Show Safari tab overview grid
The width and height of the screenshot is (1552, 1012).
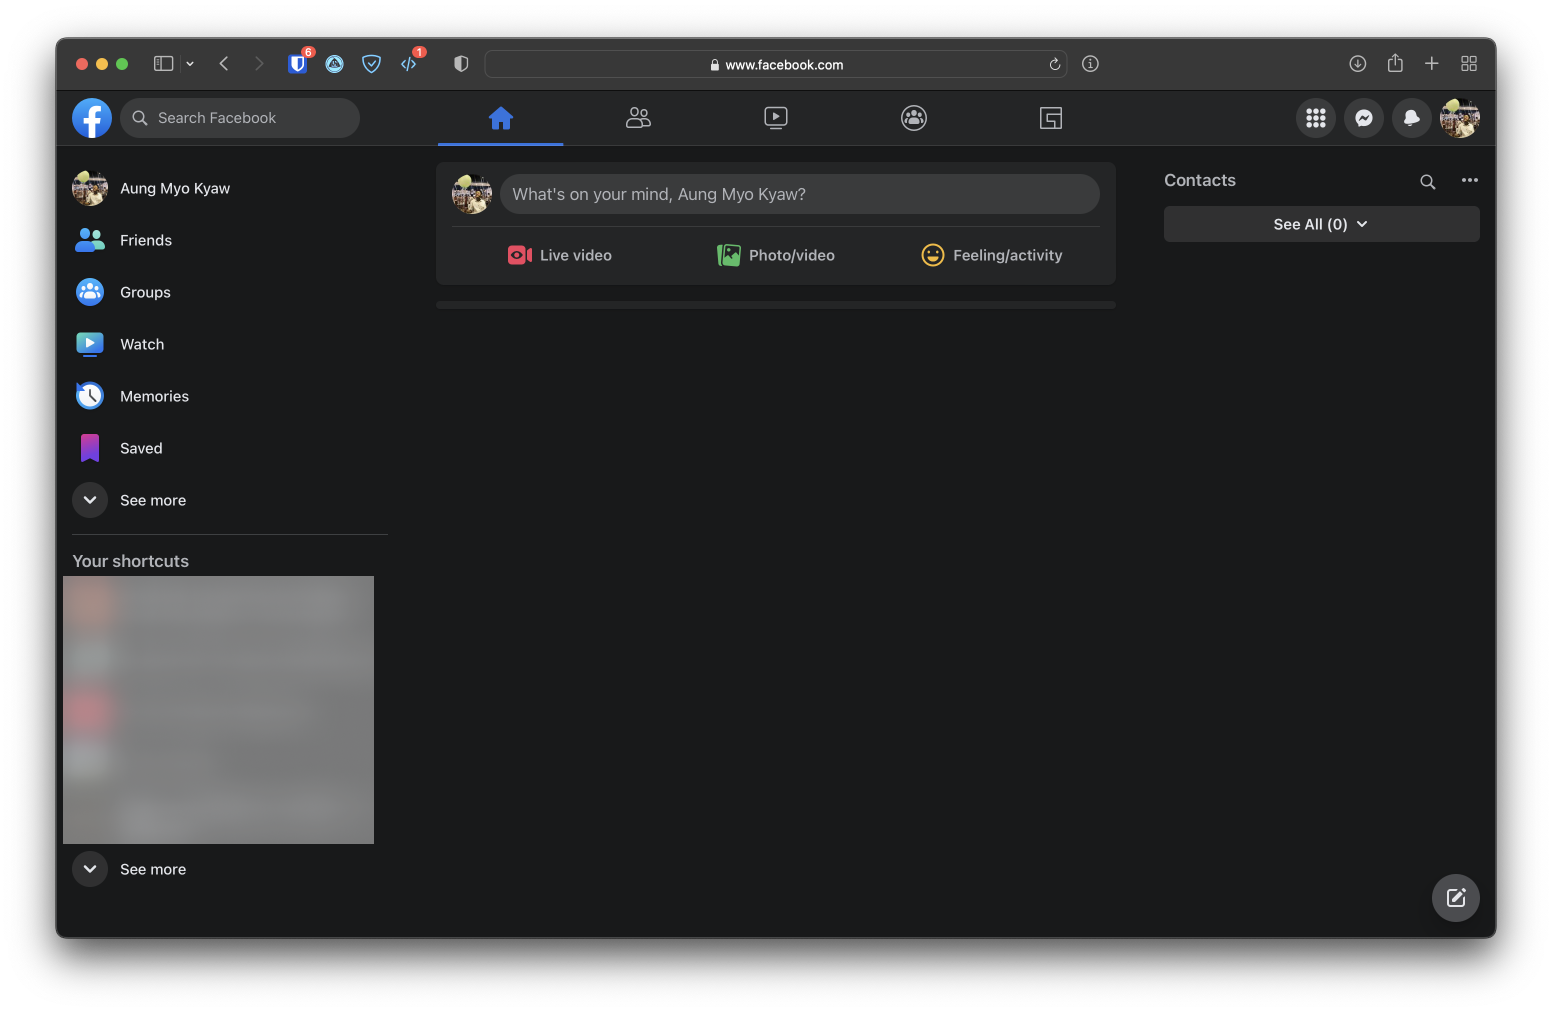point(1469,64)
